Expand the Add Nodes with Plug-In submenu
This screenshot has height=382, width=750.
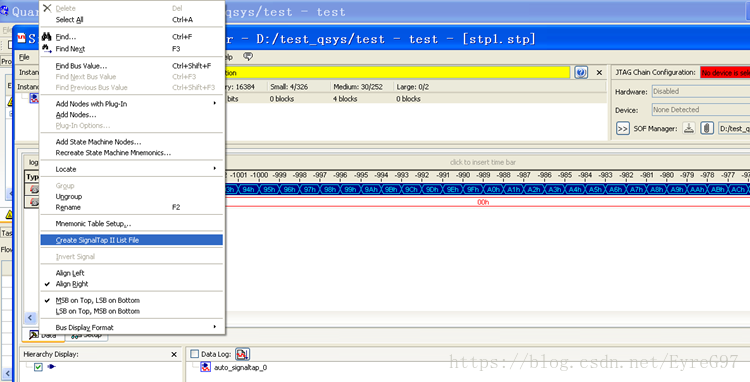coord(132,104)
